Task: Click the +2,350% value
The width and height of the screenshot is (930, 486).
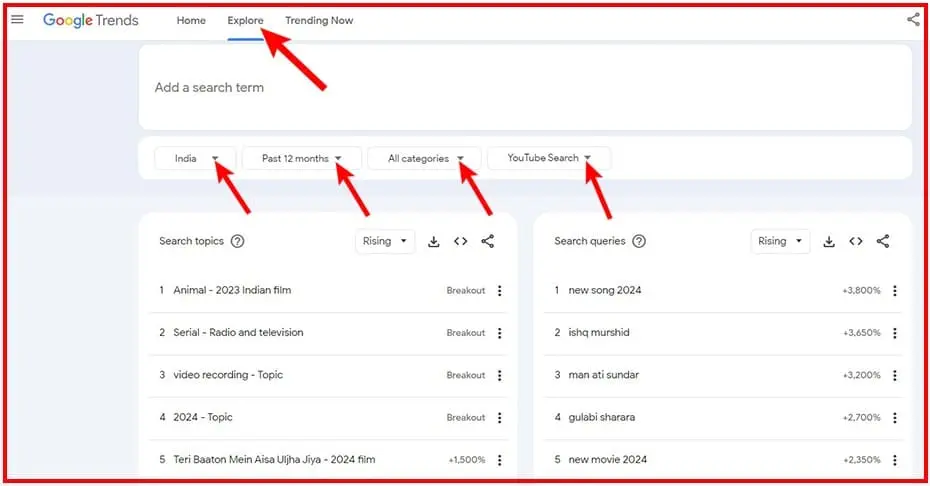Action: 861,460
